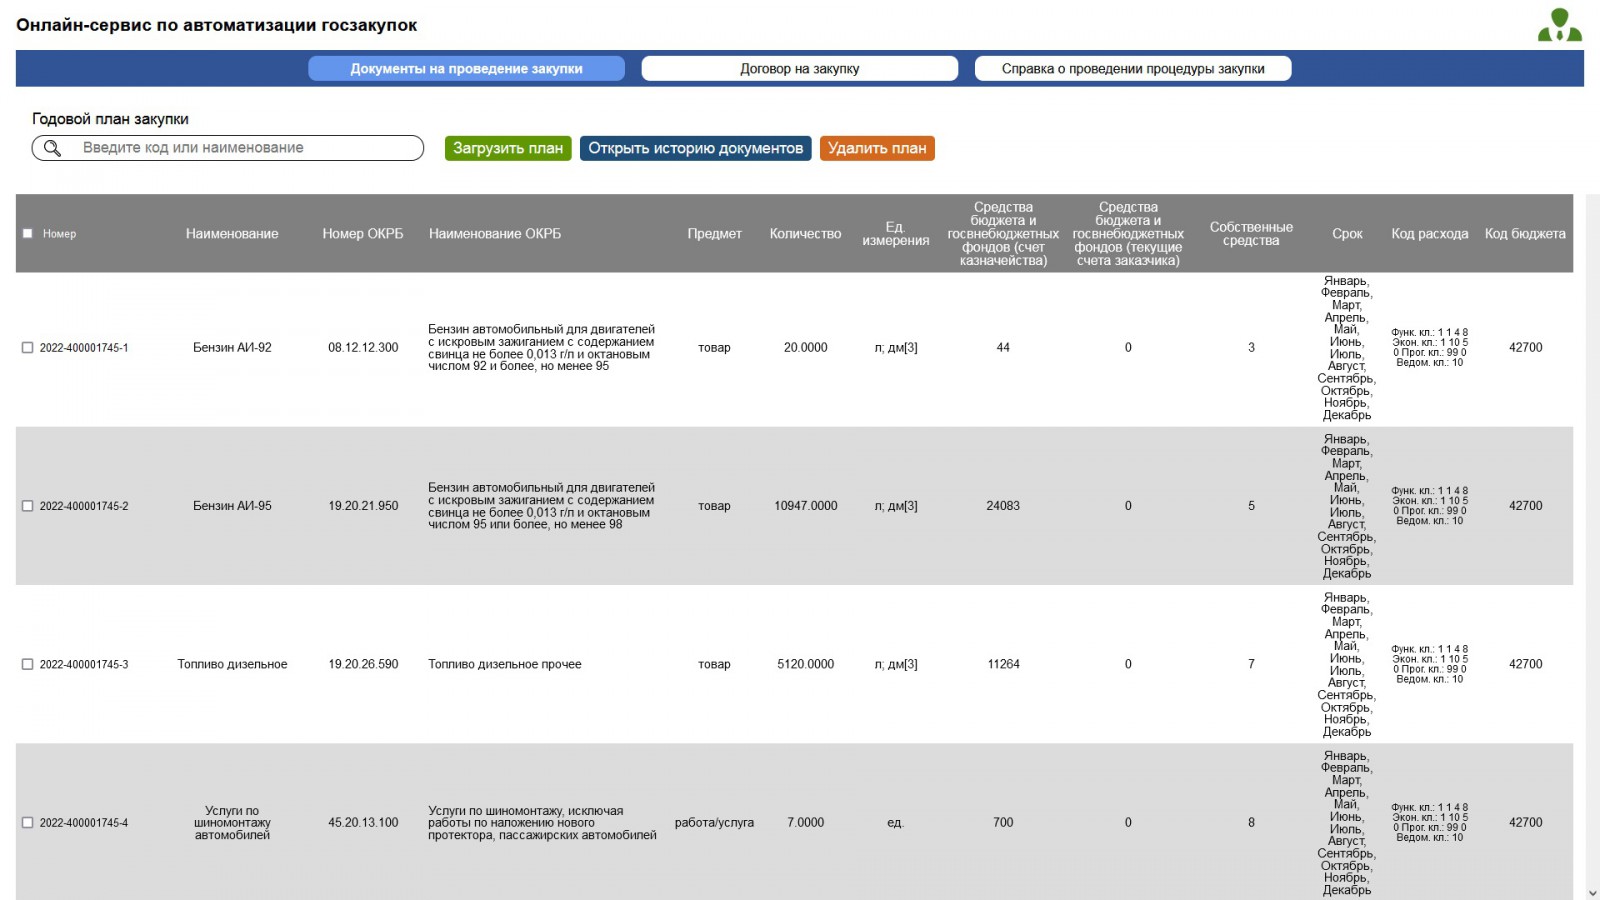Viewport: 1600px width, 900px height.
Task: Click treasury budget value 700
Action: [1003, 823]
